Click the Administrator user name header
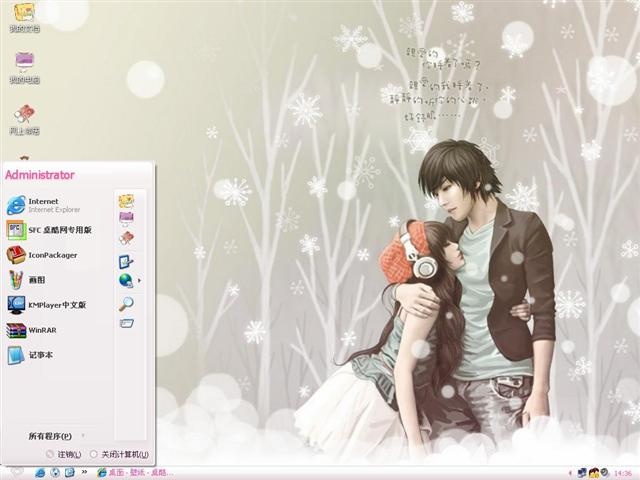Viewport: 640px width, 480px height. tap(40, 175)
